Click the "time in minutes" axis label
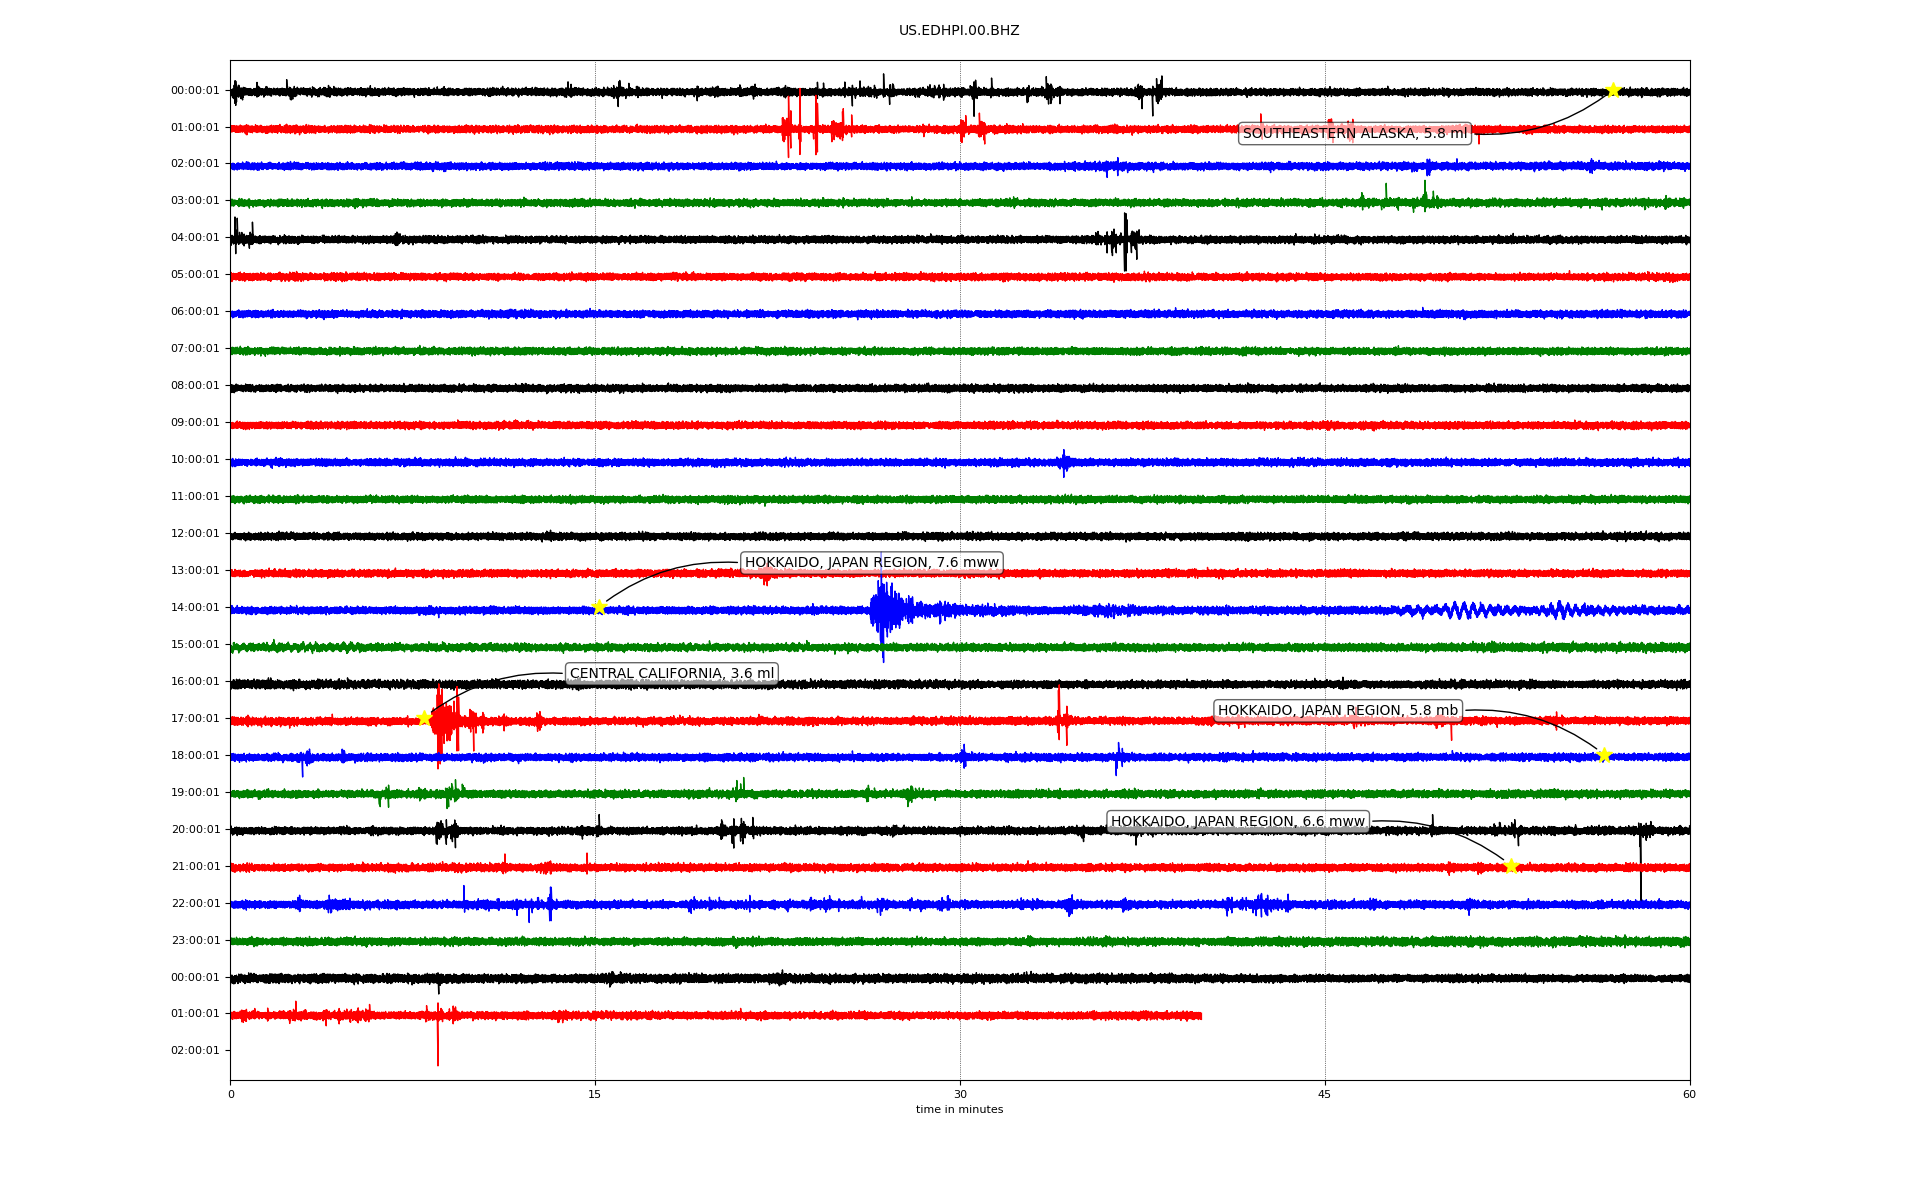This screenshot has height=1200, width=1920. point(958,1109)
